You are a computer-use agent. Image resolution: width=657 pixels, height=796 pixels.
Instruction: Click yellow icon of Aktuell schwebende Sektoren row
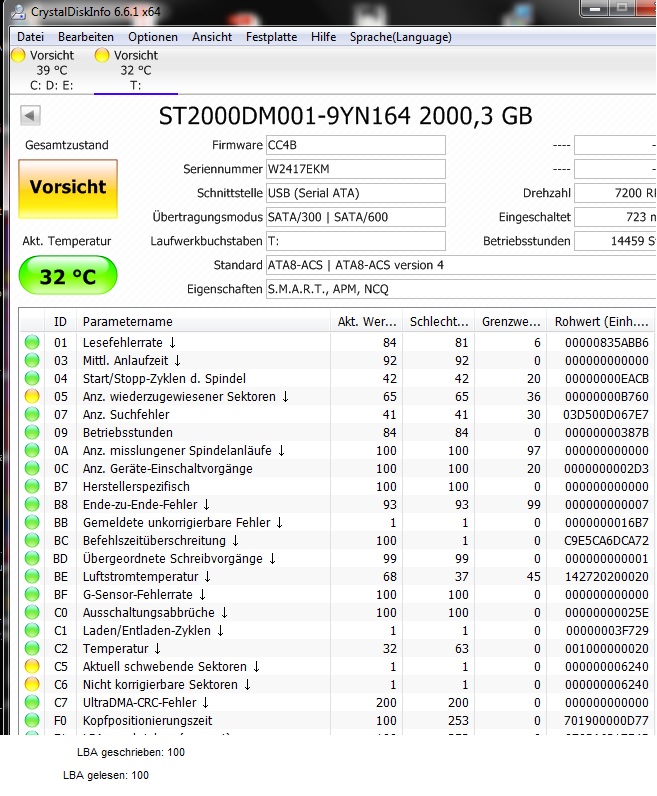tap(32, 667)
